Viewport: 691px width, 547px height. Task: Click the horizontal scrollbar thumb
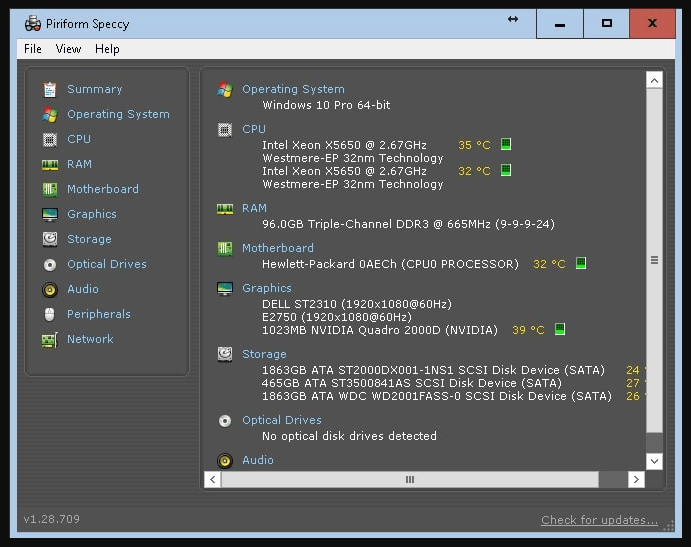coord(410,480)
